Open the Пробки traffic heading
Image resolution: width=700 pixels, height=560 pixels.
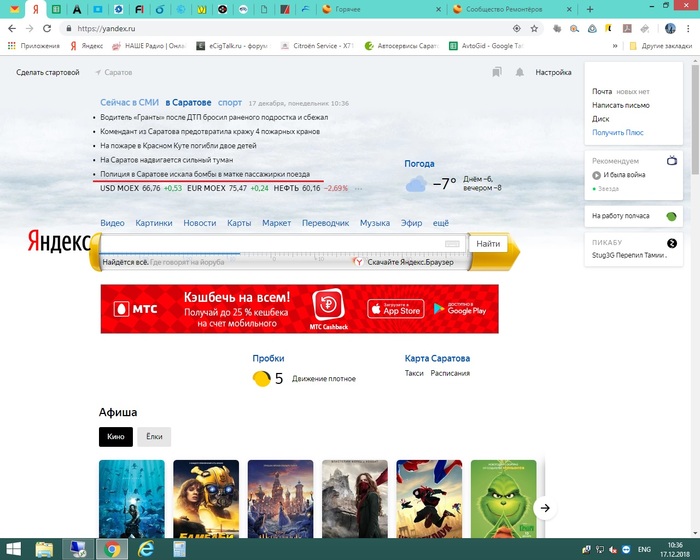point(268,358)
